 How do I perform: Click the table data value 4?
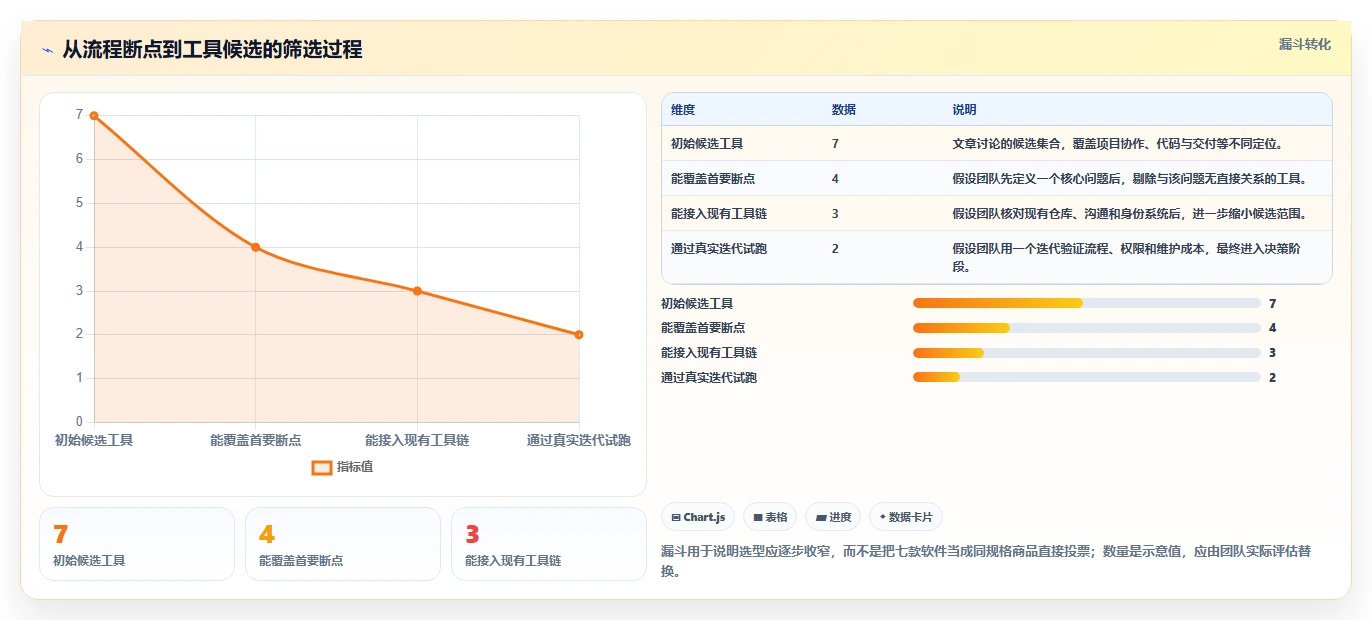click(835, 179)
